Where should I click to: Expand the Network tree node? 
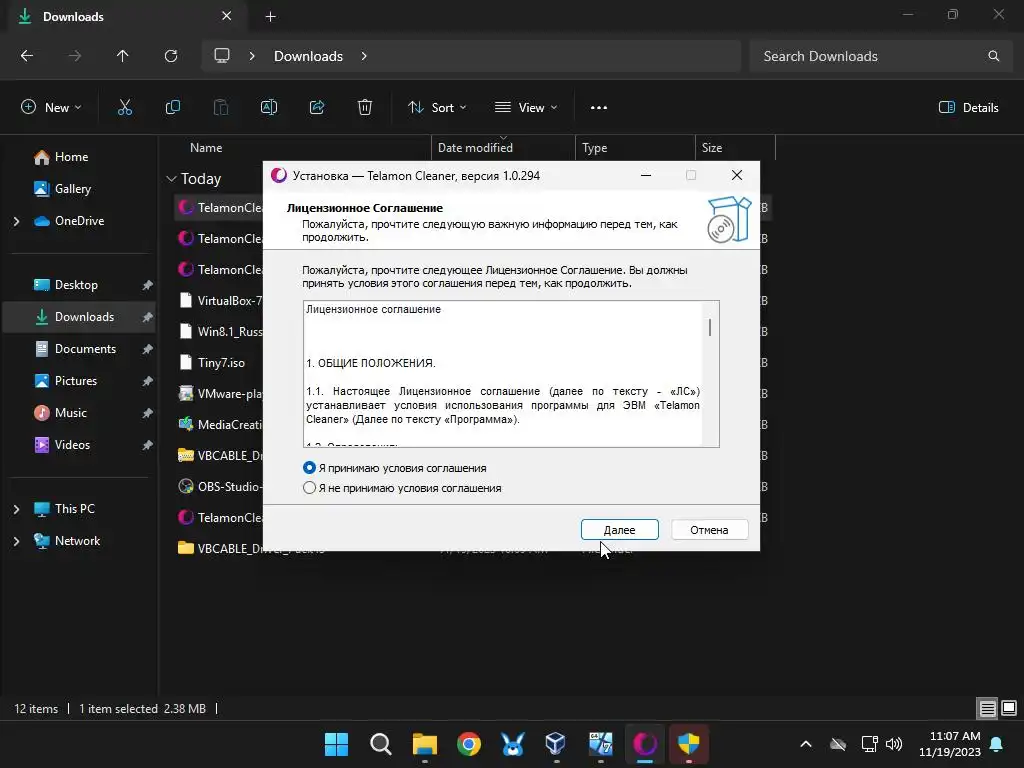click(x=16, y=541)
